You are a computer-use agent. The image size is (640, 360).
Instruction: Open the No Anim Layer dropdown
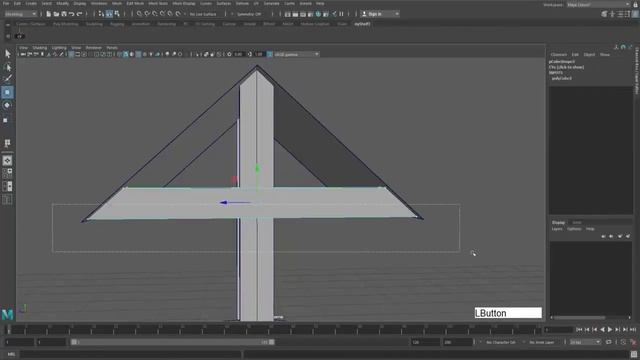(542, 342)
